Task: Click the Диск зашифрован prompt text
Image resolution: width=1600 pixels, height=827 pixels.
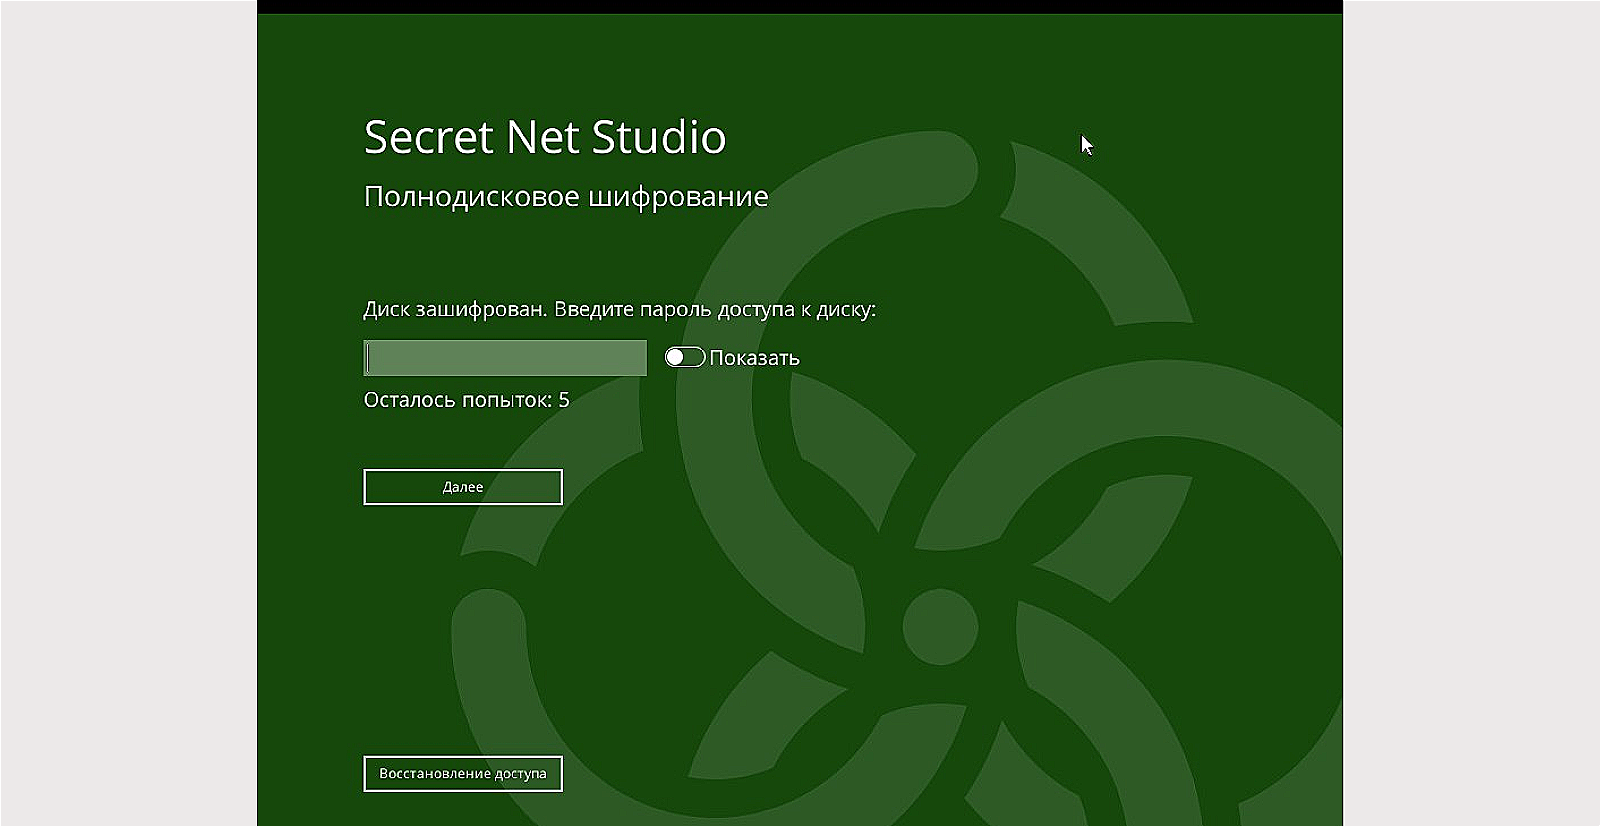Action: [620, 309]
